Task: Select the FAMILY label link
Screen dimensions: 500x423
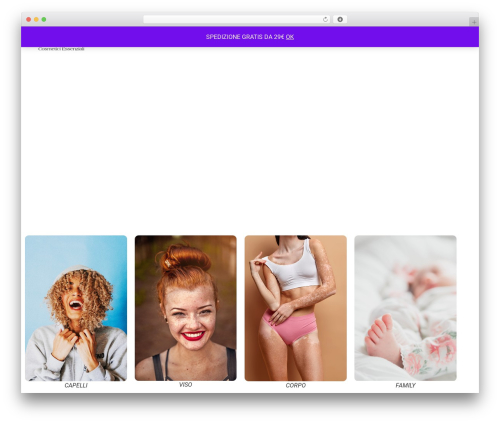Action: point(405,386)
